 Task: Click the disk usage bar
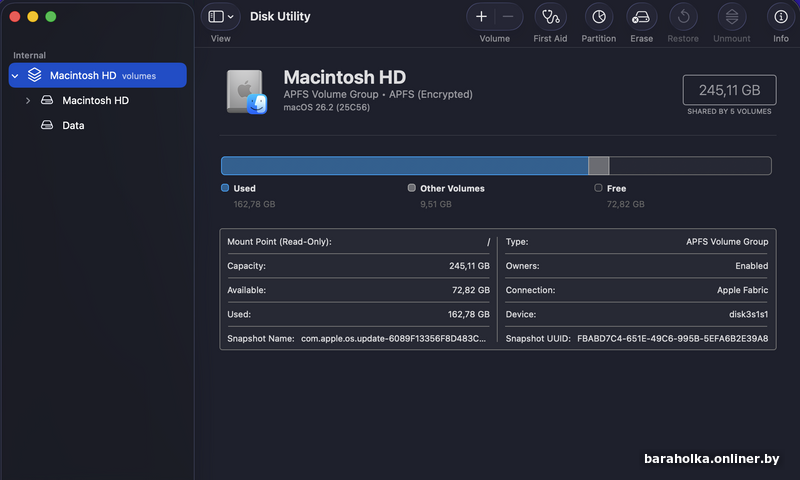(495, 166)
